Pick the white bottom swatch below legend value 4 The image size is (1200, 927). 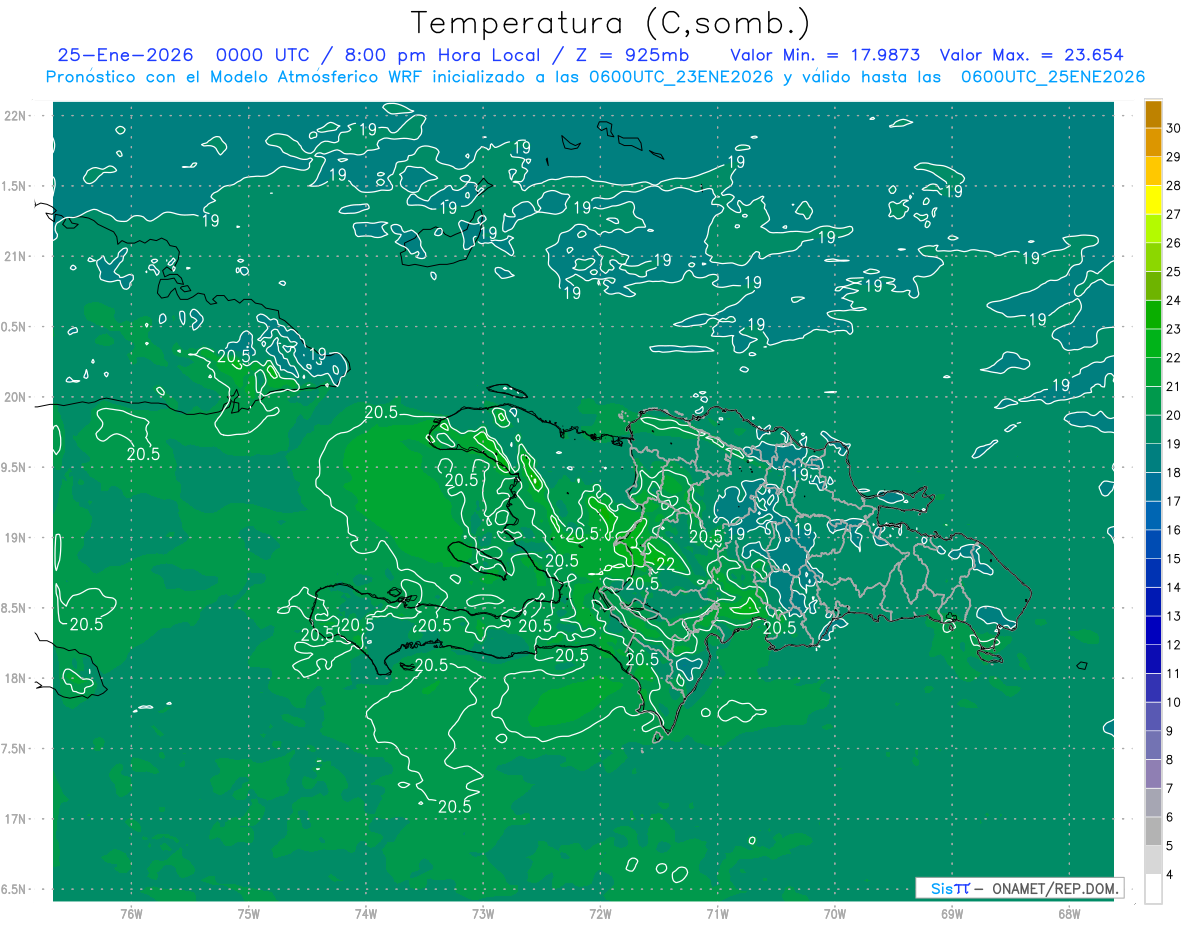click(1153, 889)
